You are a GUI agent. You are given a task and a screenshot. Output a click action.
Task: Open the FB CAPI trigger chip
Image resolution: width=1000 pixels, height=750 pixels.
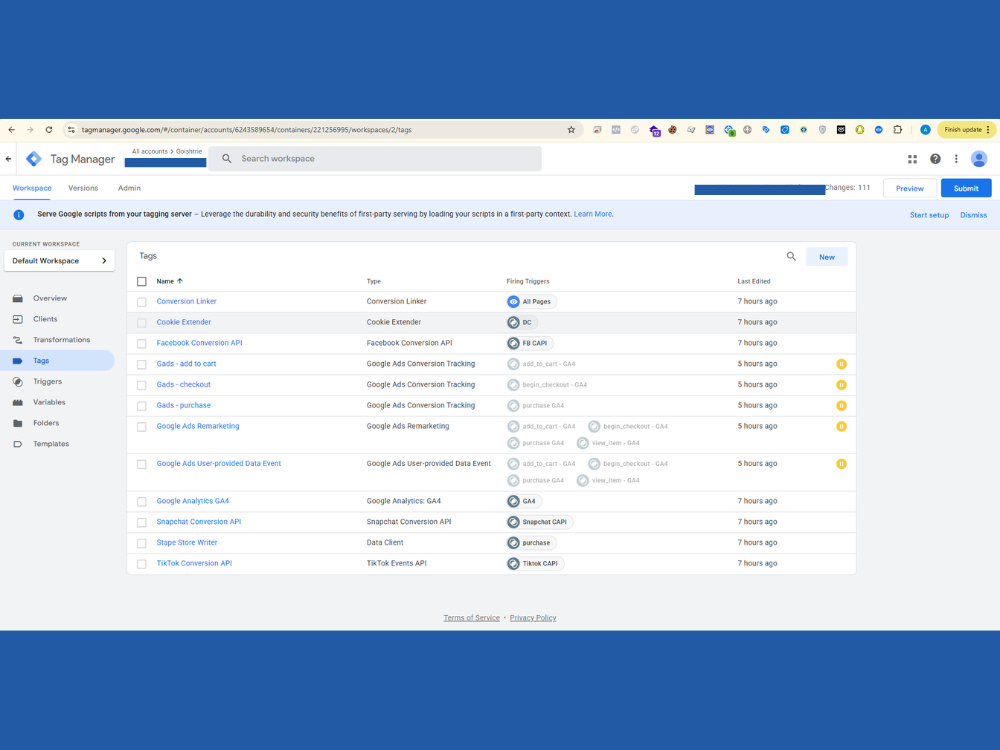529,343
